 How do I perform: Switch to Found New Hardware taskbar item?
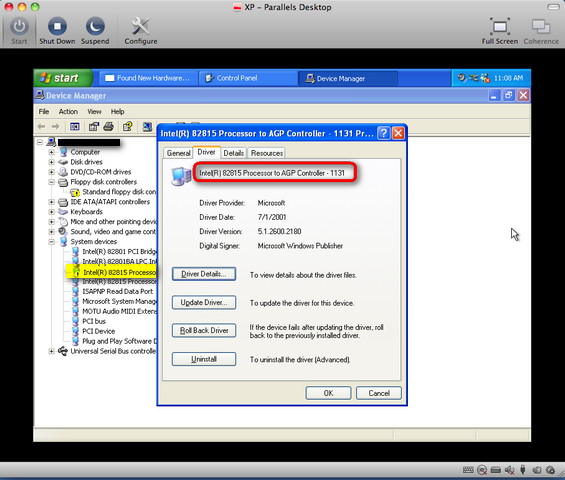pos(148,78)
